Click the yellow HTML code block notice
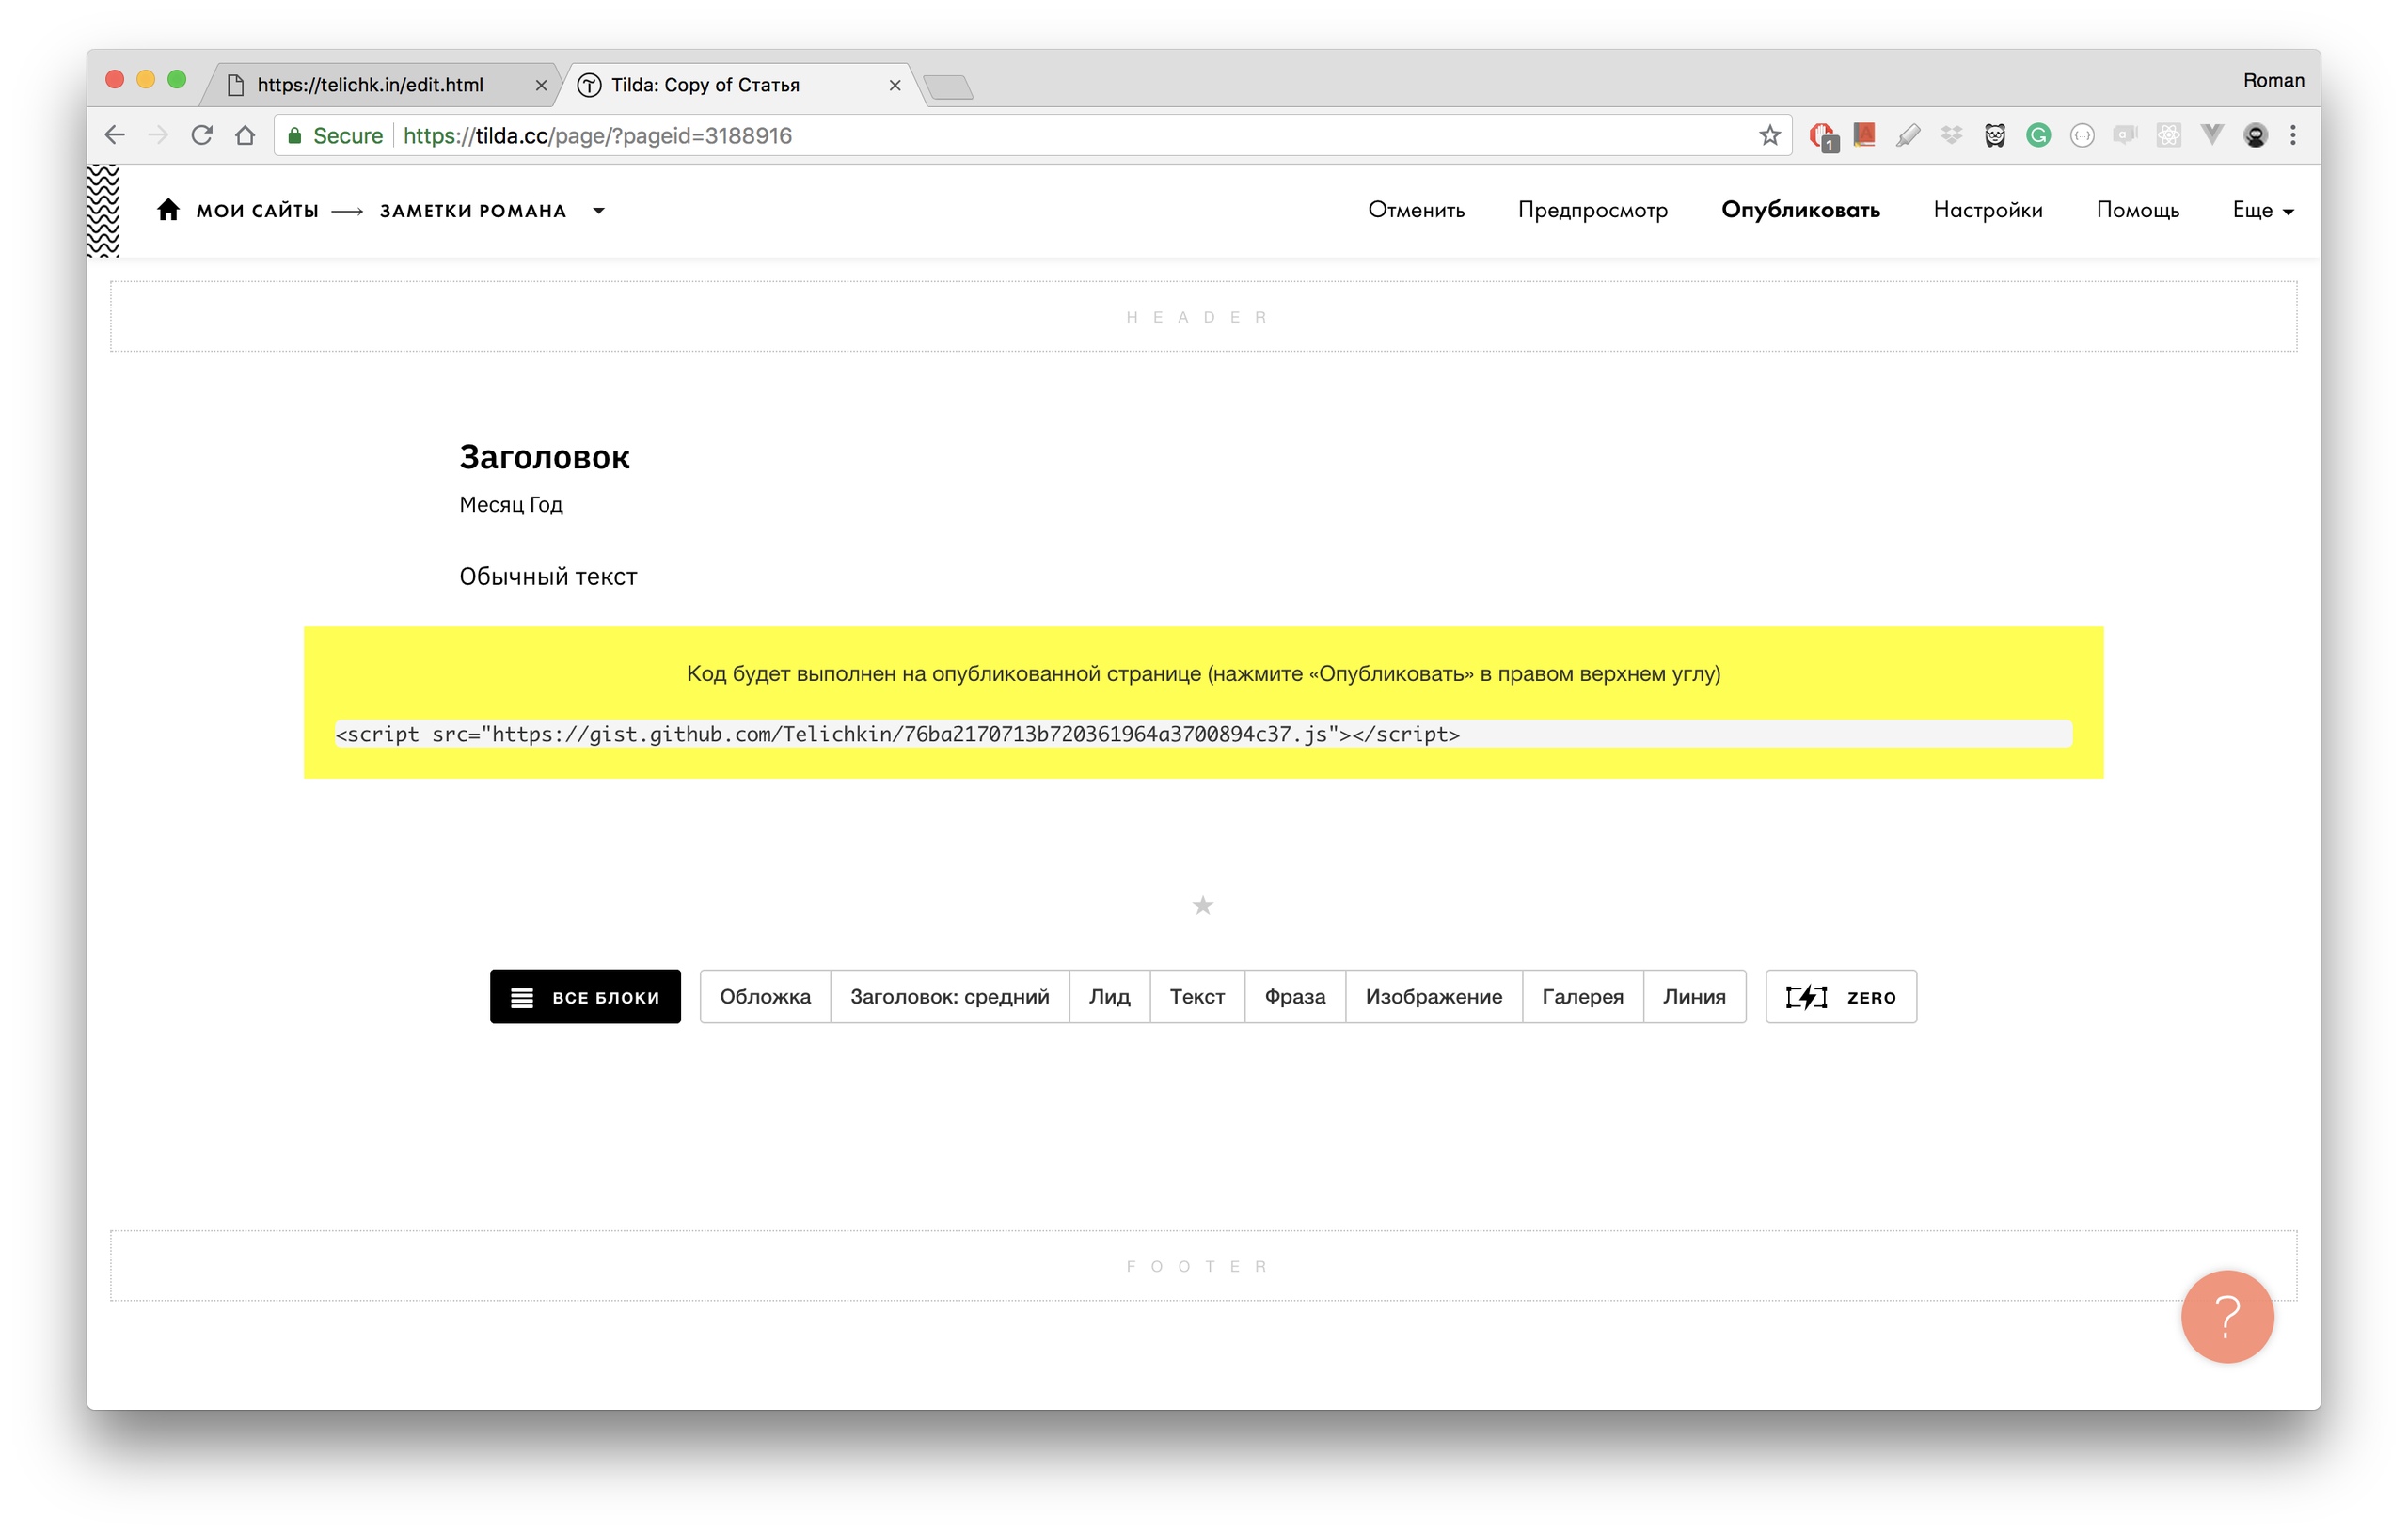 coord(1203,703)
